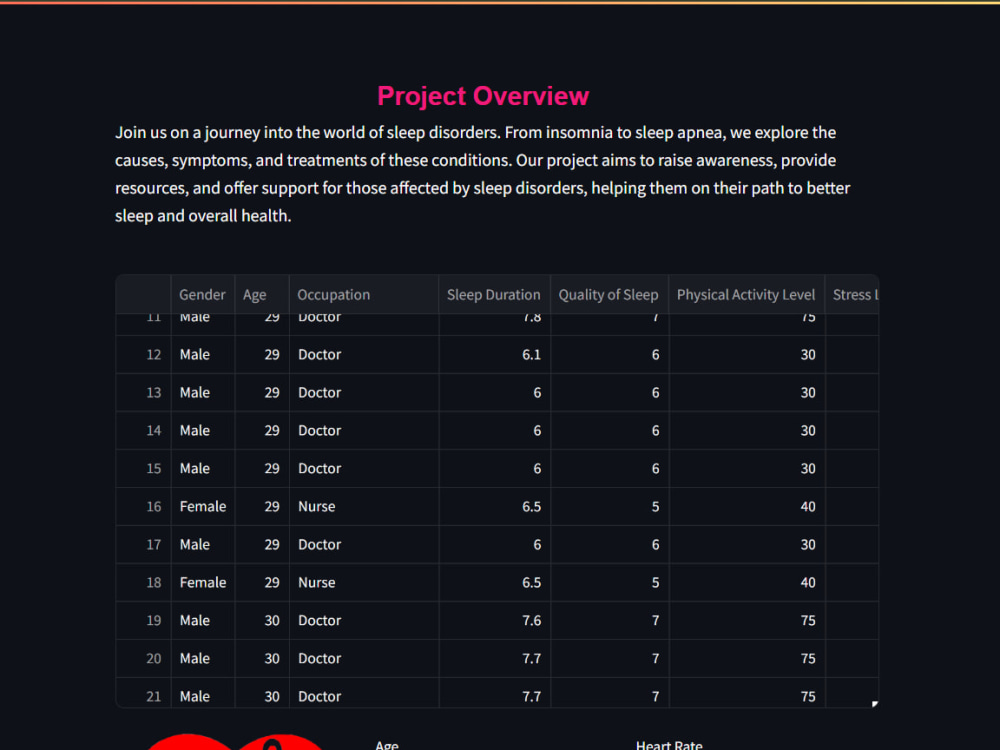Click Nurse occupation cell in row 18
The image size is (1000, 750).
pyautogui.click(x=364, y=582)
